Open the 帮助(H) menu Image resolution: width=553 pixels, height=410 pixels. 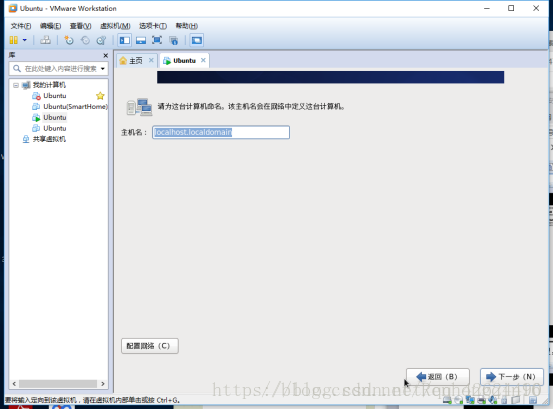(x=187, y=26)
